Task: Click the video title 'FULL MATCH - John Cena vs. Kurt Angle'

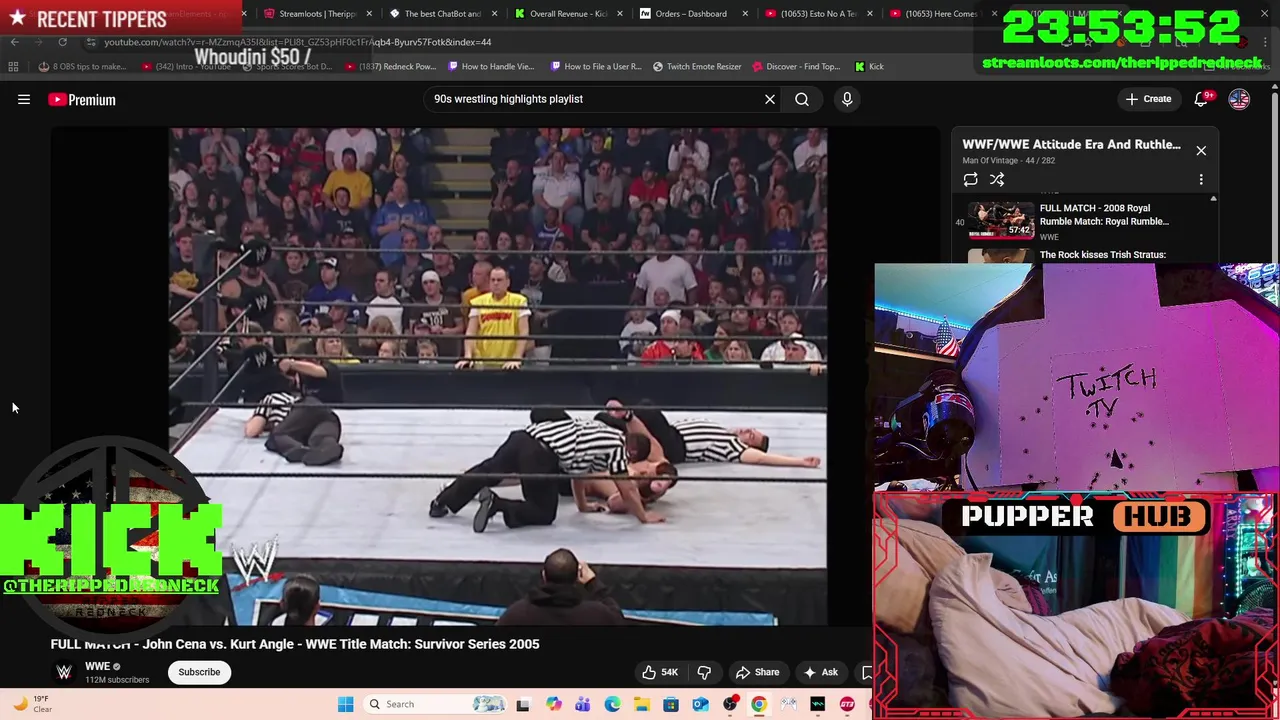Action: click(x=295, y=644)
